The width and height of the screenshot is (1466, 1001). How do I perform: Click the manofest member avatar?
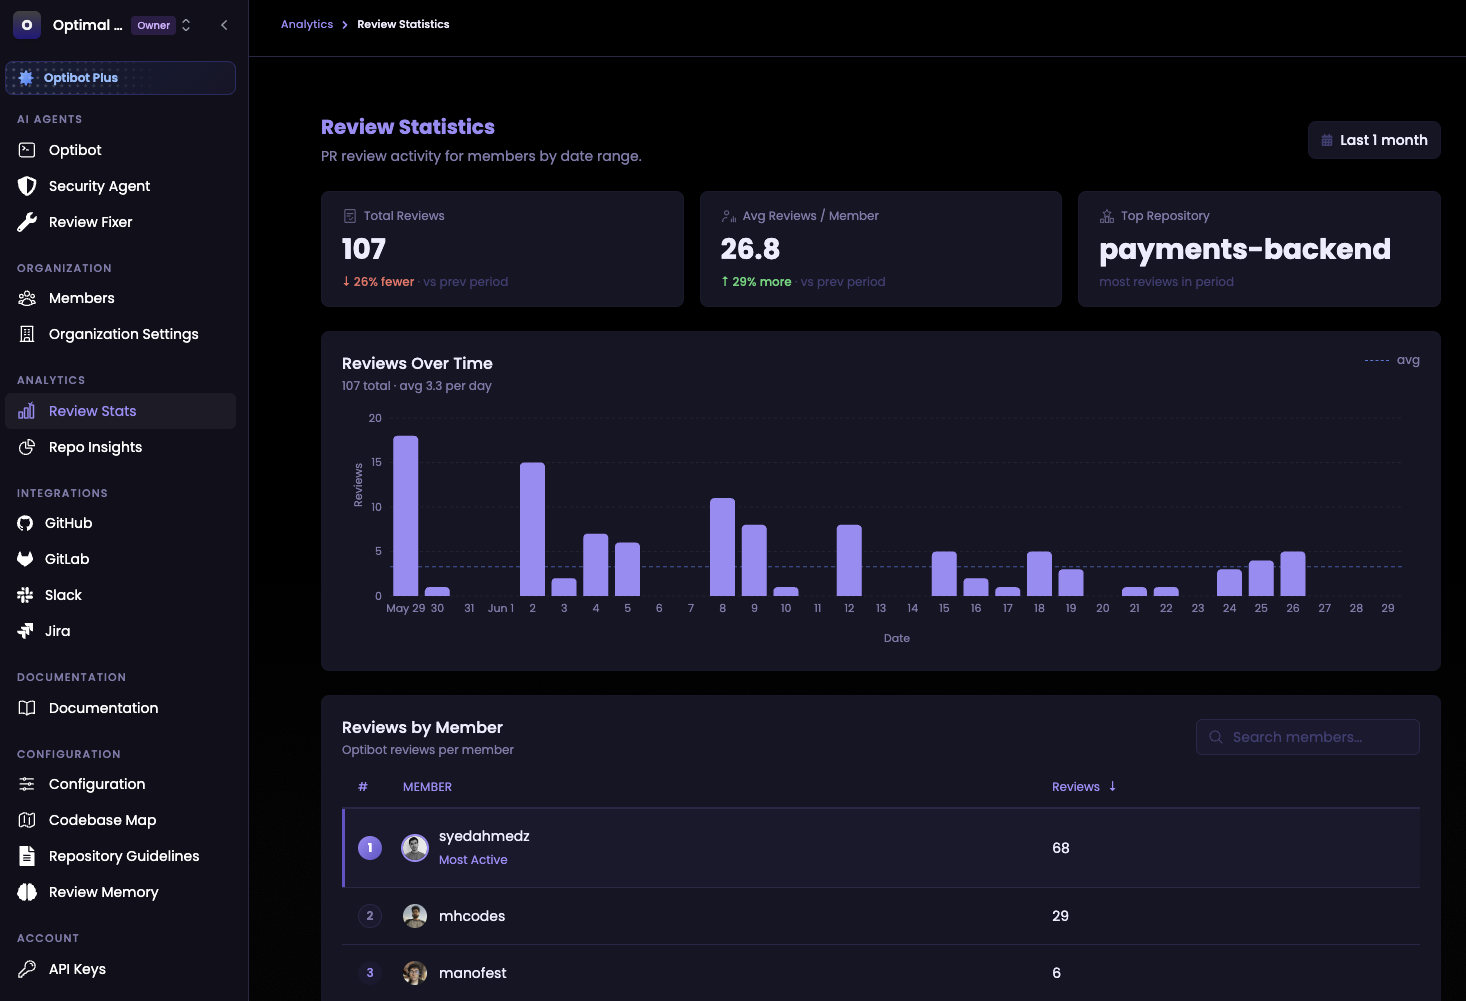(415, 973)
